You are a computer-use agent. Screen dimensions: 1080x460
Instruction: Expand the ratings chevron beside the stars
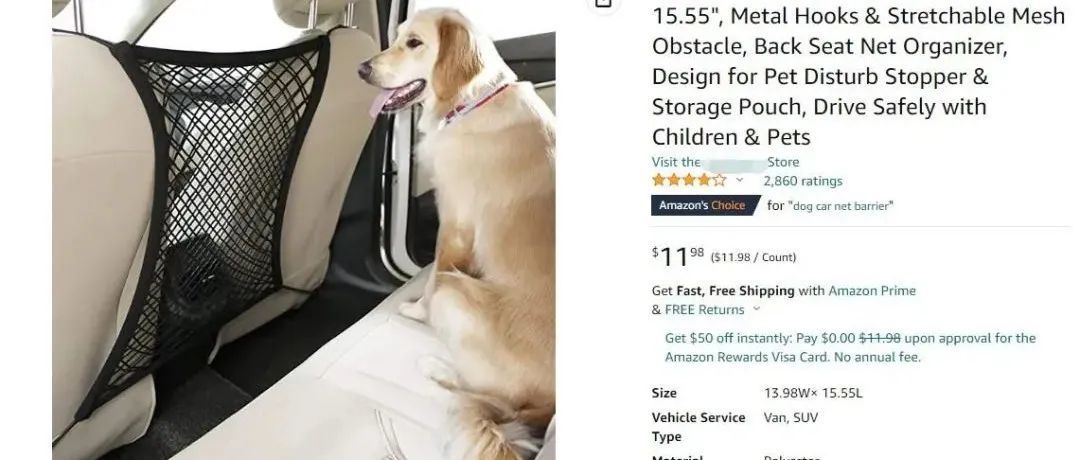(740, 180)
